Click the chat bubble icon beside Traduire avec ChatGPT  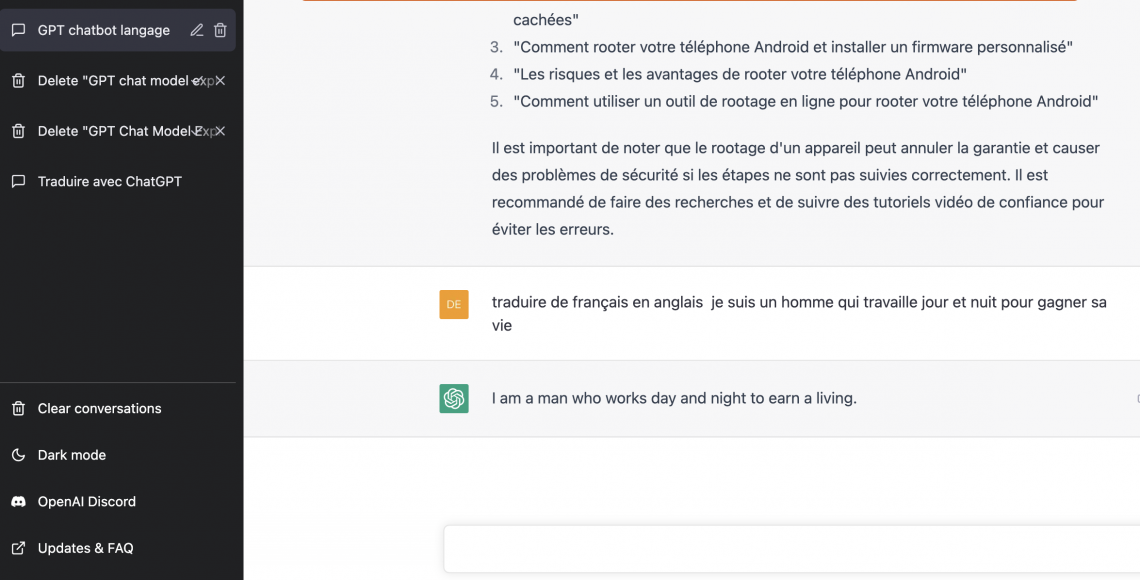19,182
